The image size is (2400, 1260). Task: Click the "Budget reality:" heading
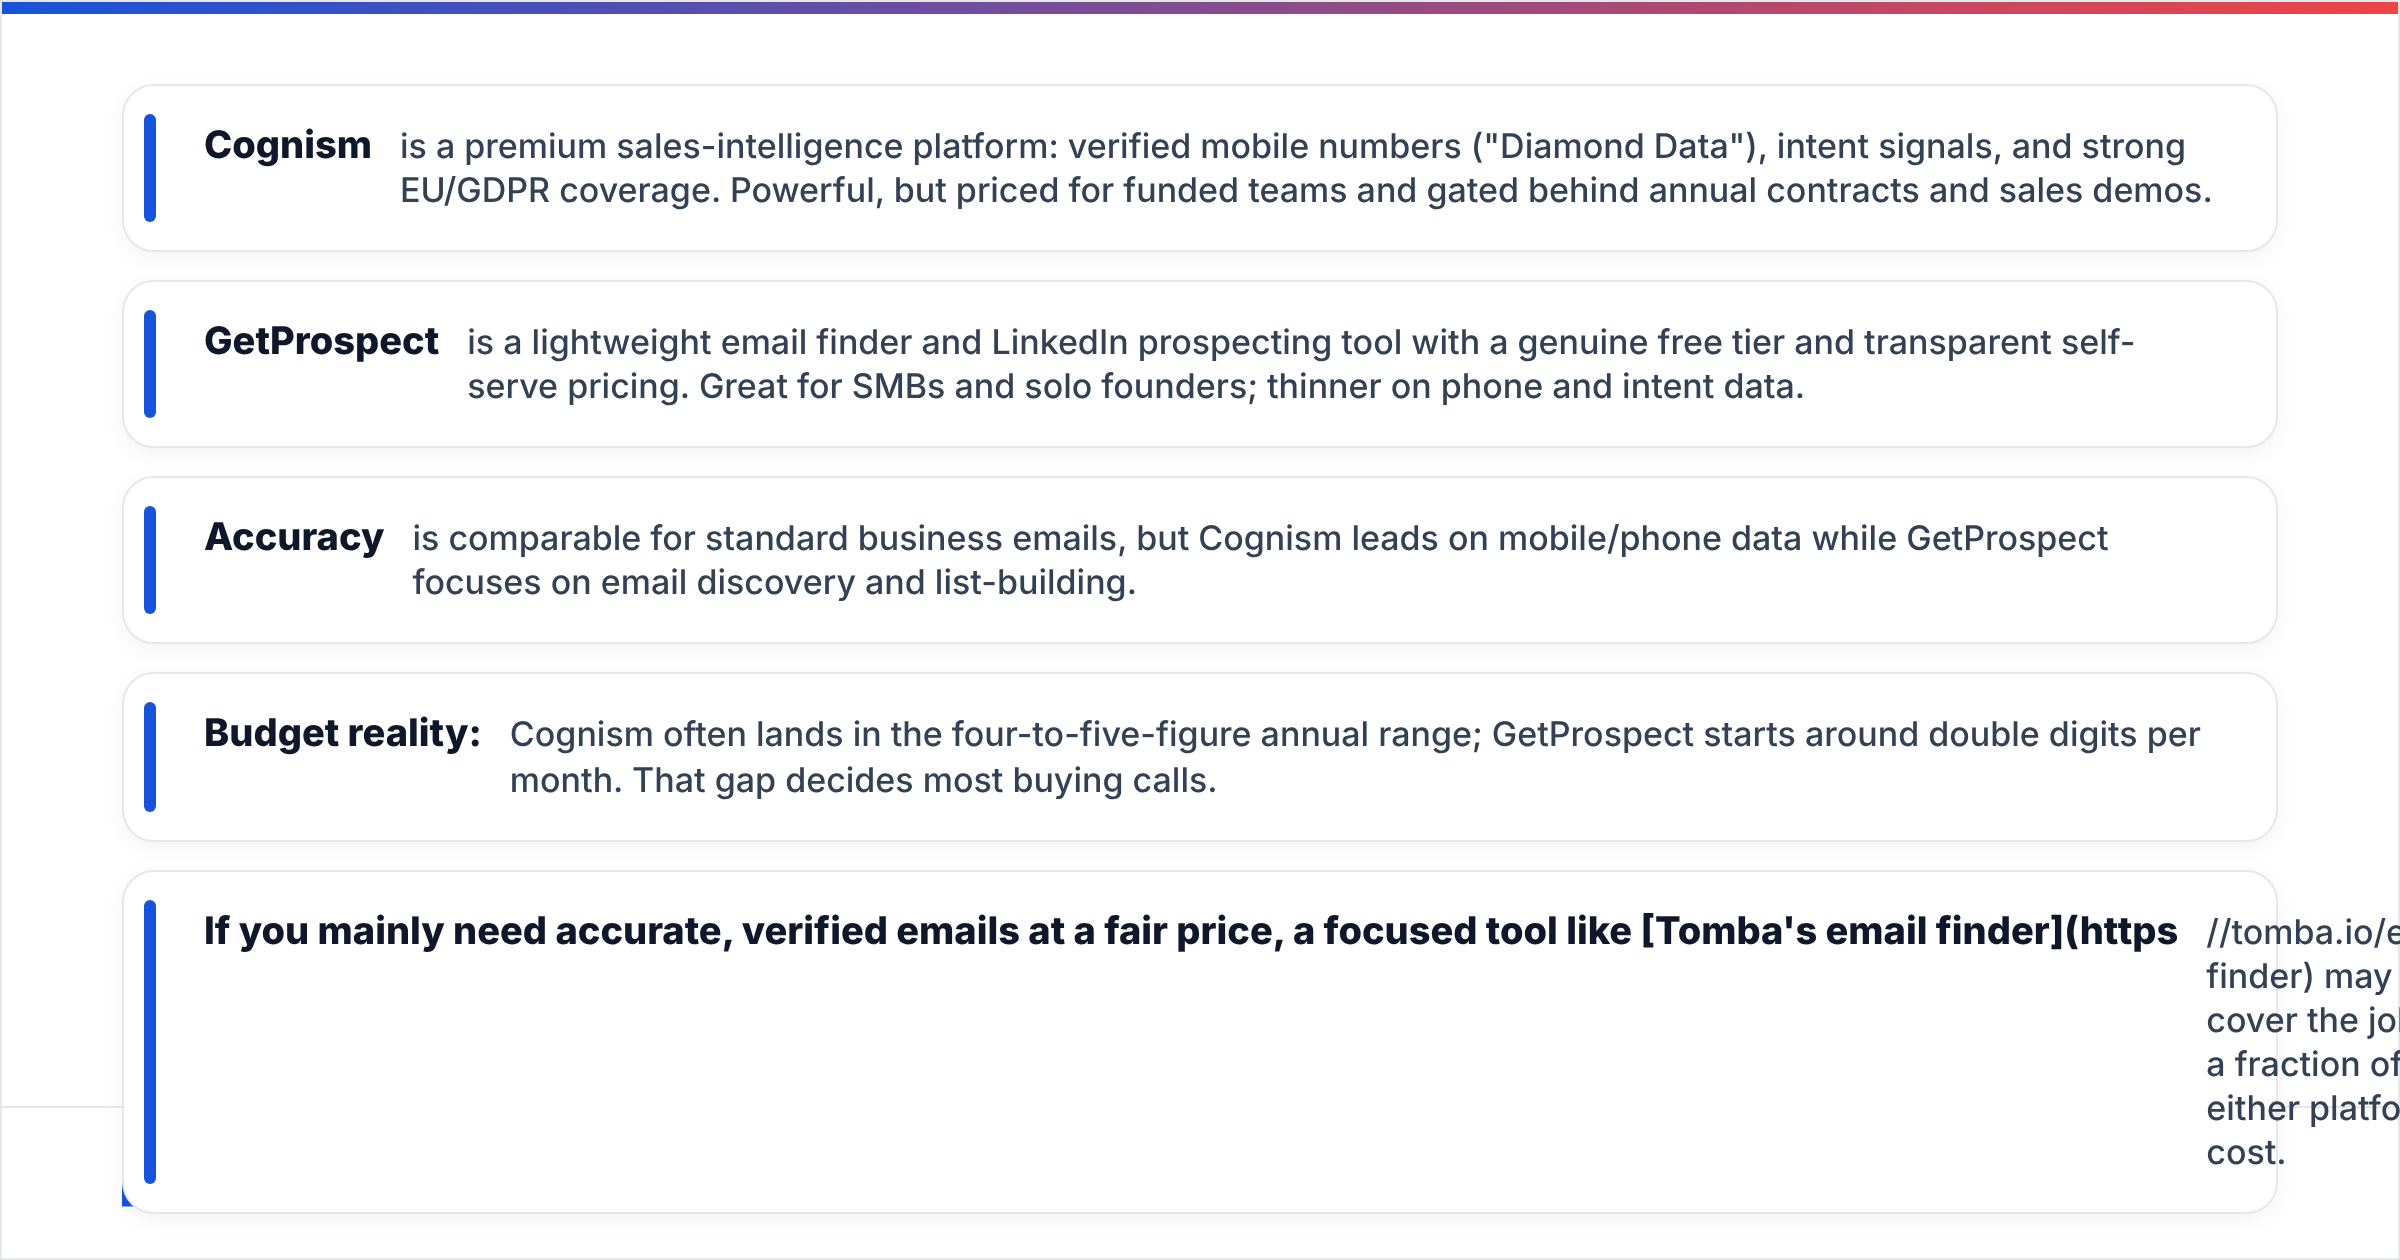[342, 734]
